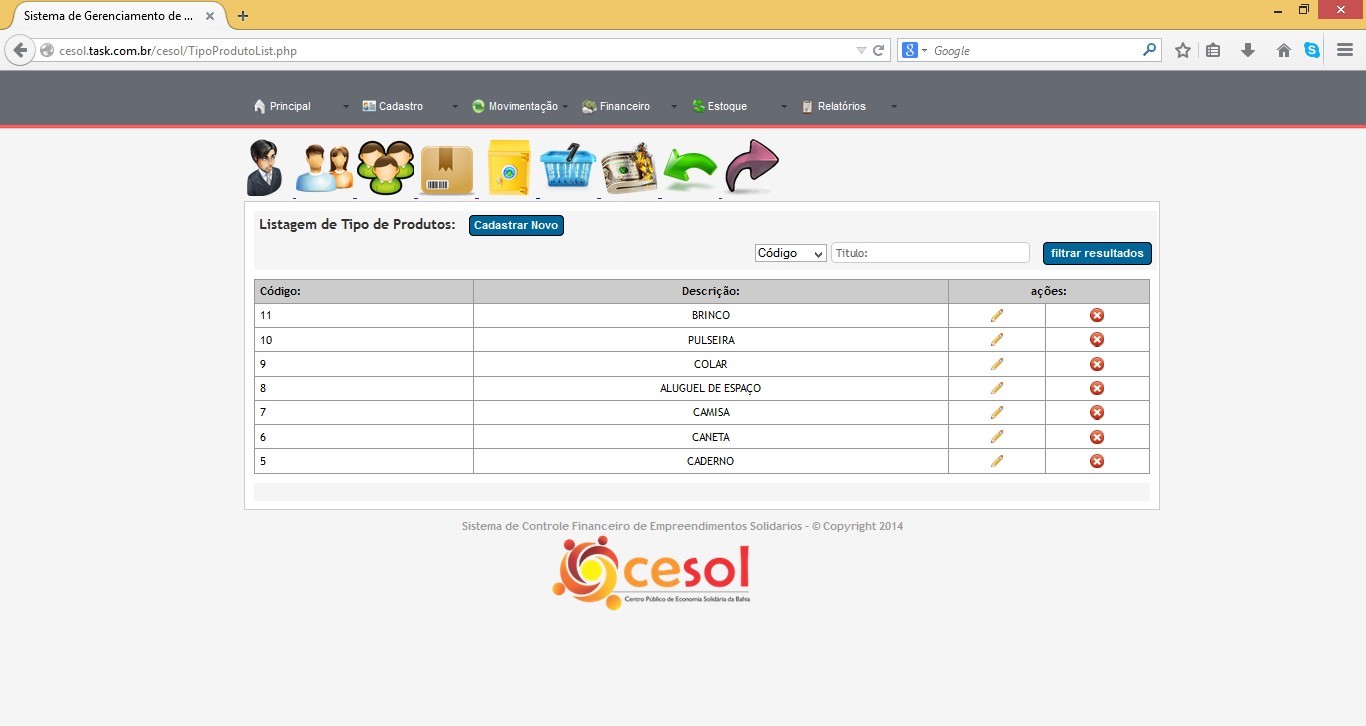
Task: Open the Relatórios menu
Action: (841, 106)
